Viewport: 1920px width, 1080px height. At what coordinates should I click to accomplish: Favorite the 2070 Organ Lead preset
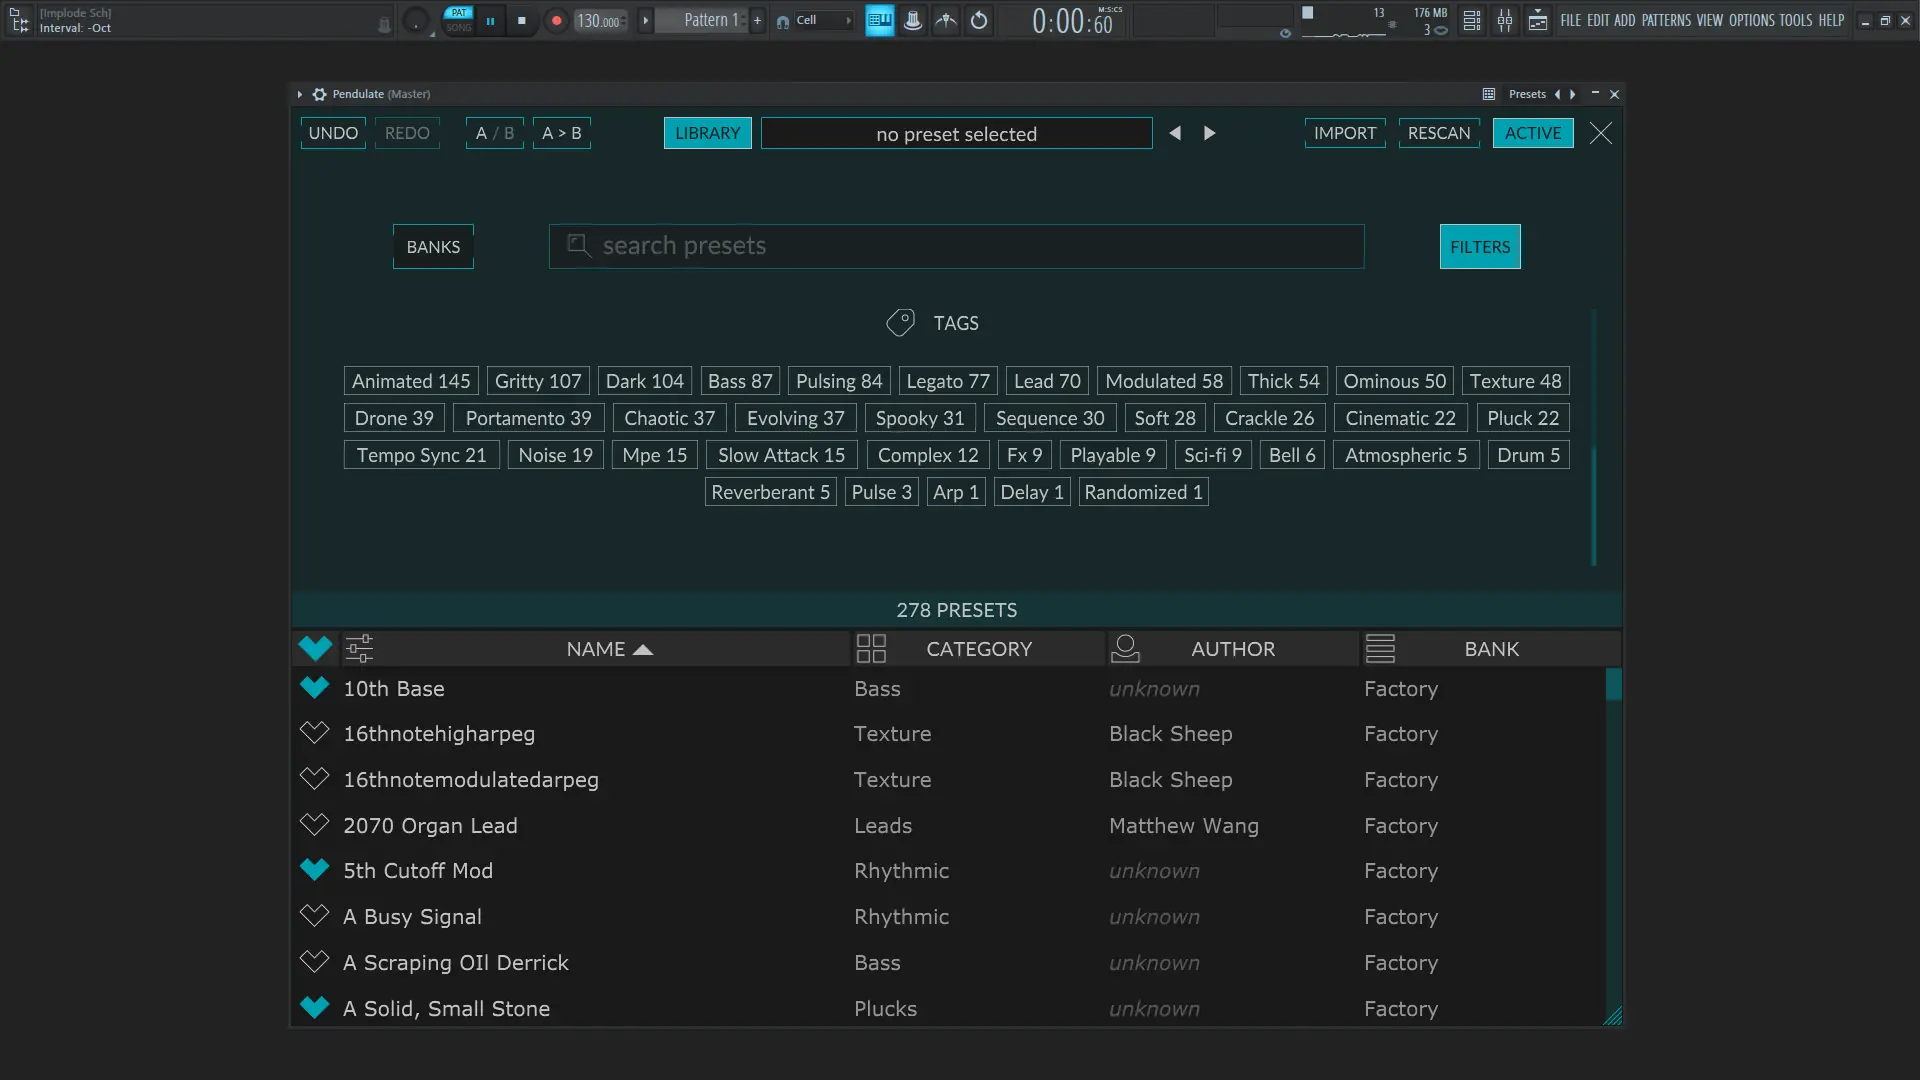315,825
